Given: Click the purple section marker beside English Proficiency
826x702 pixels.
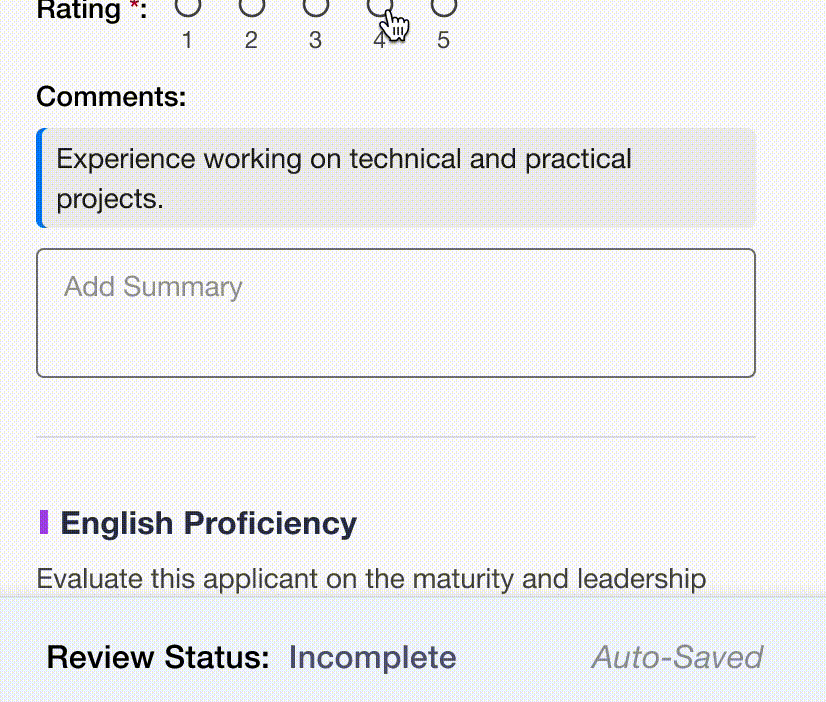Looking at the screenshot, I should (44, 523).
